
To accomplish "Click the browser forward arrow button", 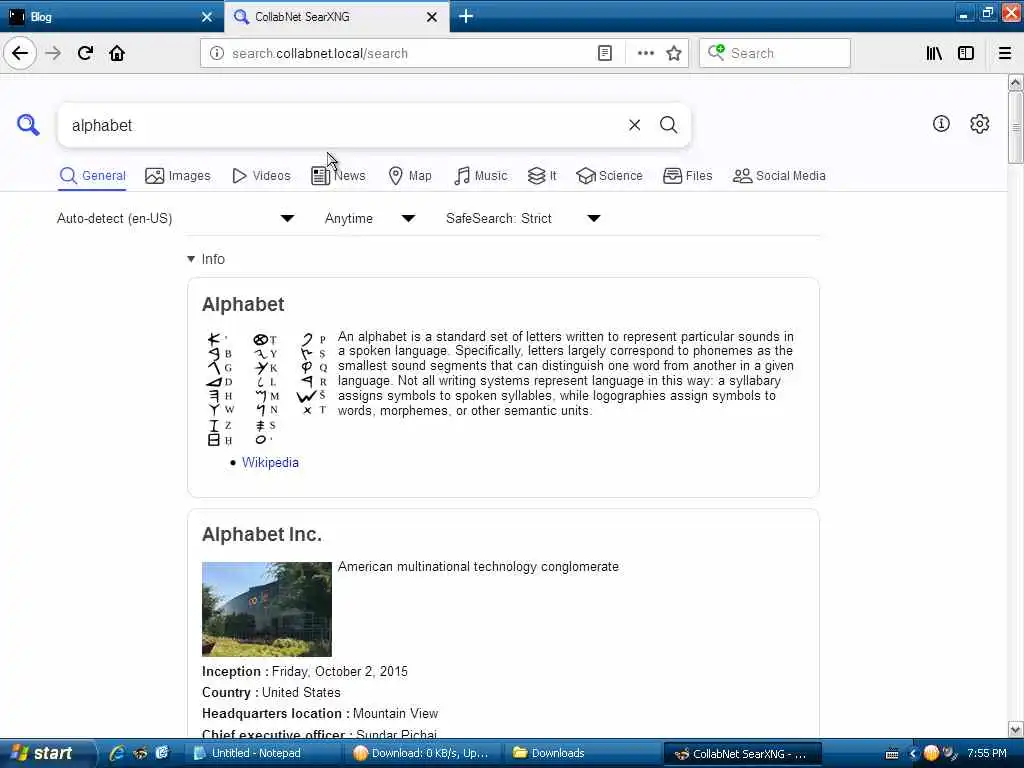I will (53, 53).
